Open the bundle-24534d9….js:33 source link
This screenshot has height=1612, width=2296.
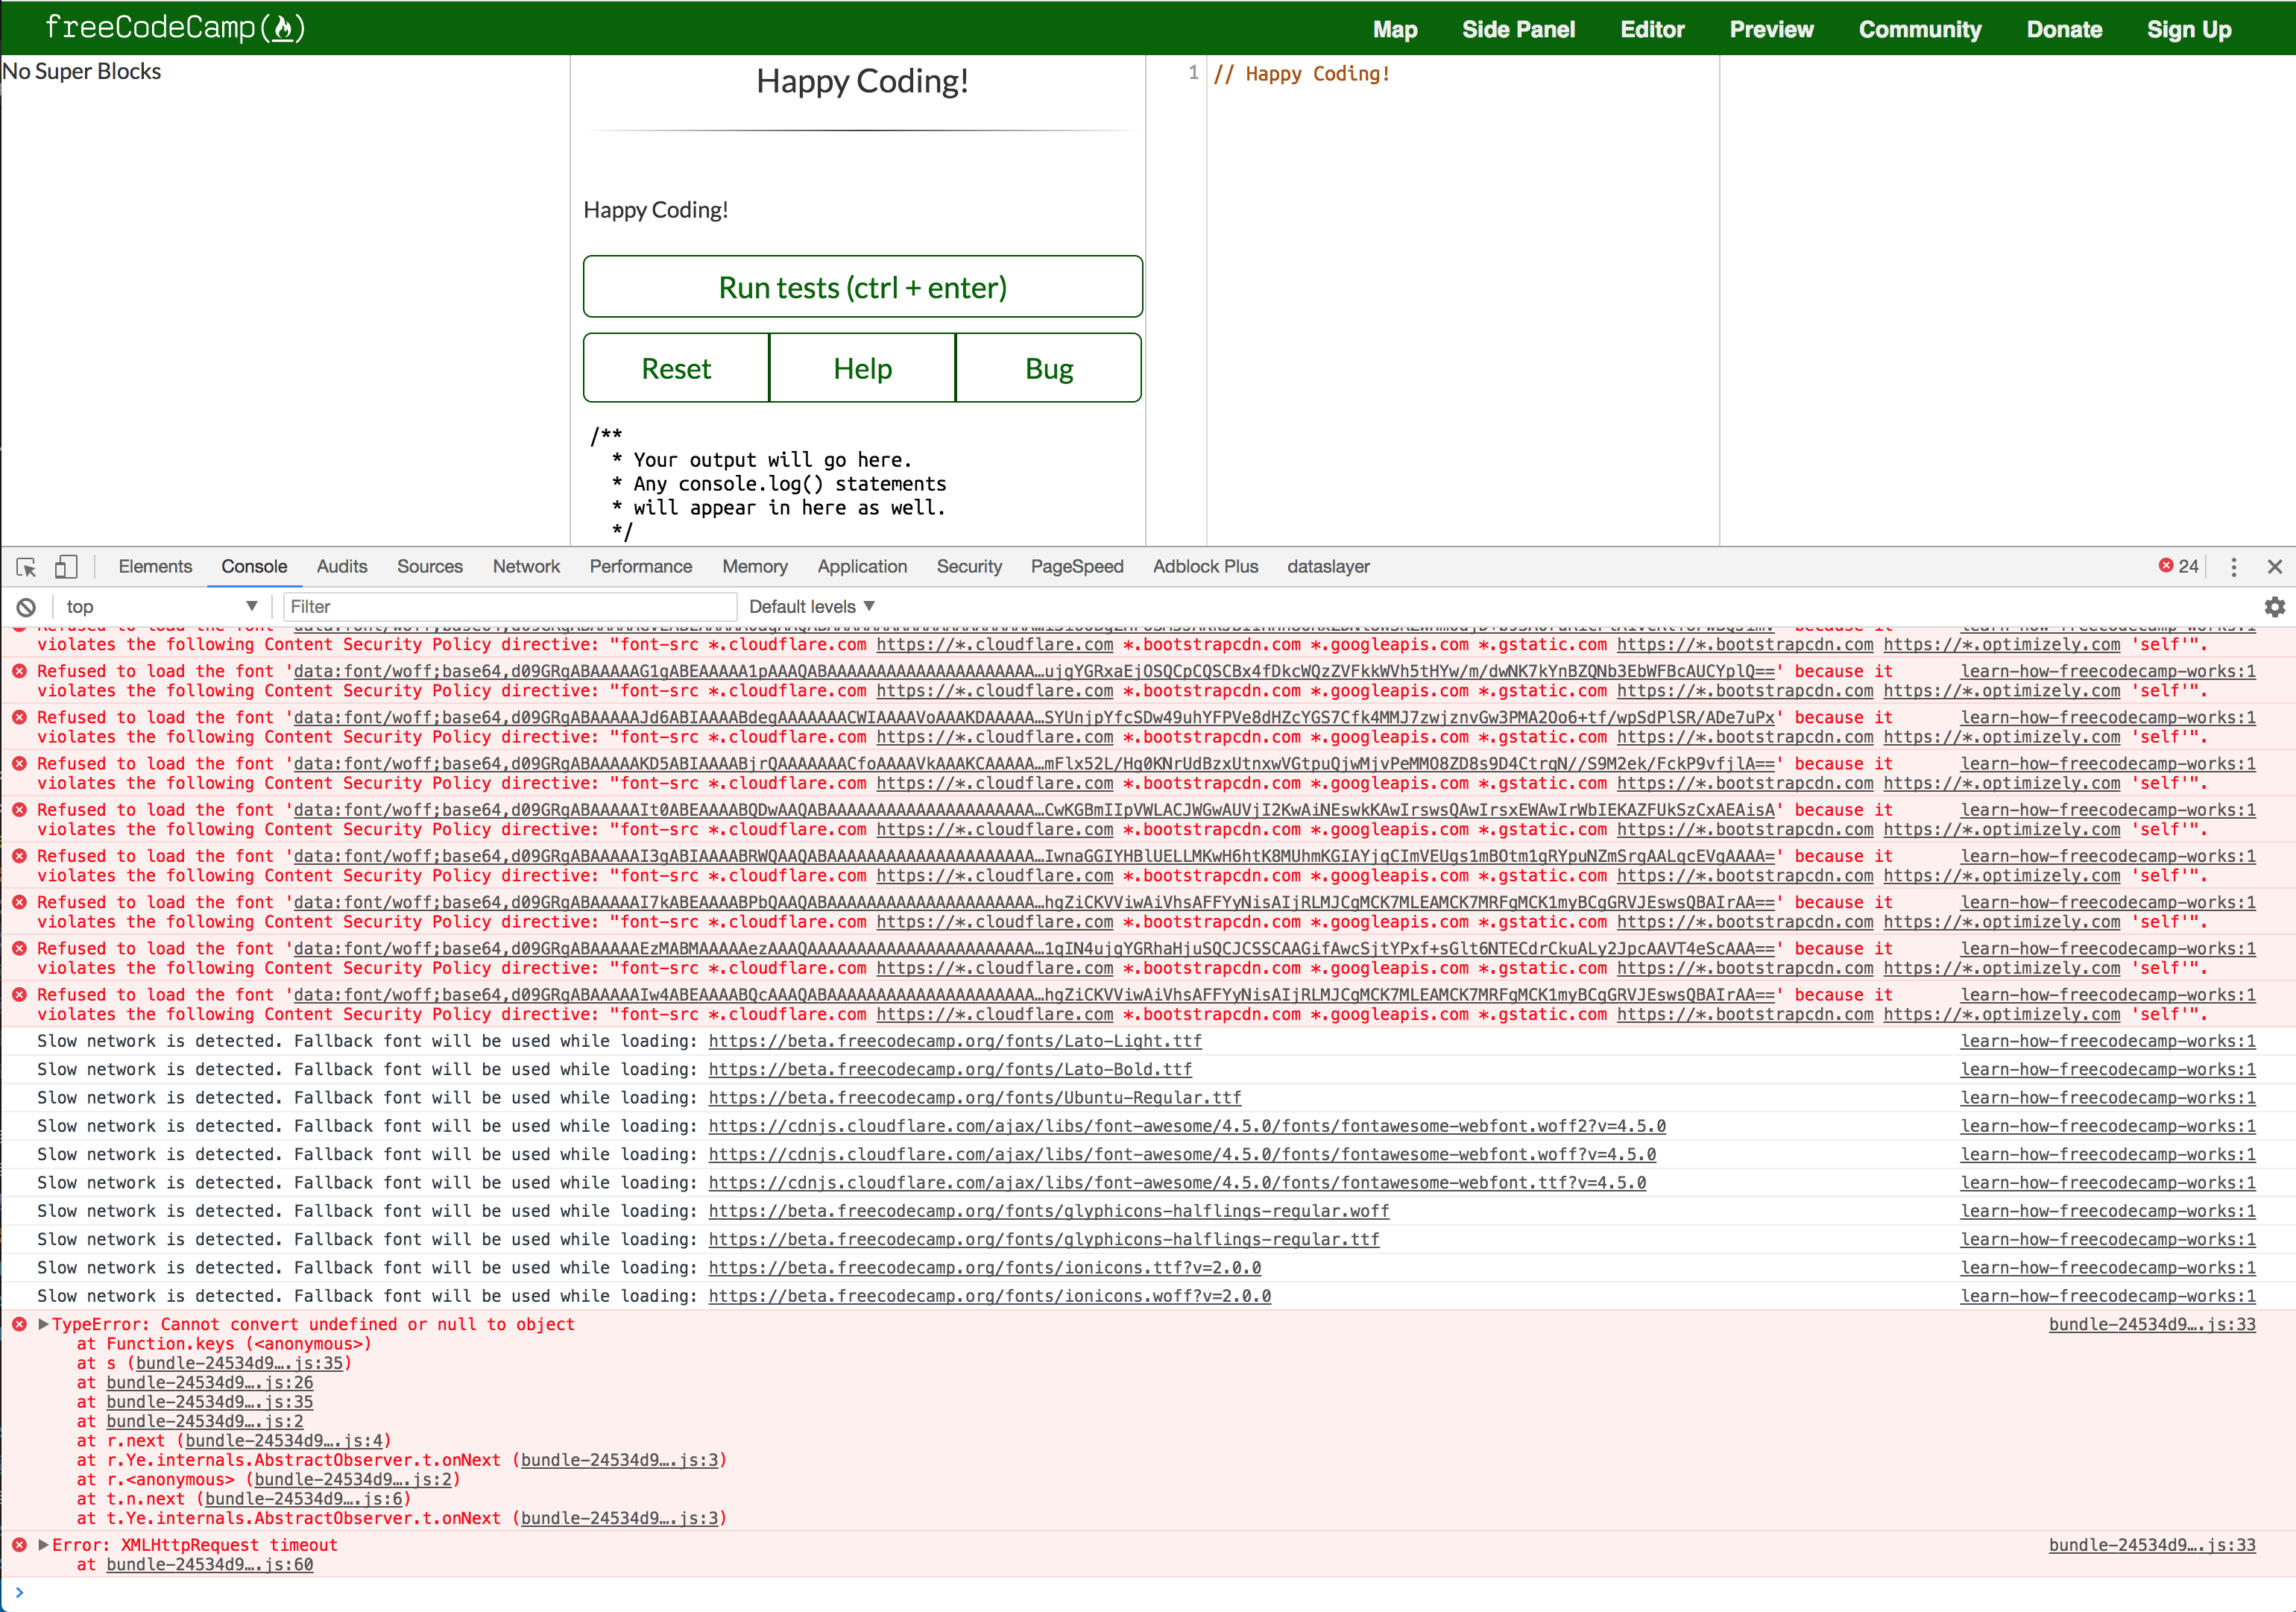(2152, 1324)
